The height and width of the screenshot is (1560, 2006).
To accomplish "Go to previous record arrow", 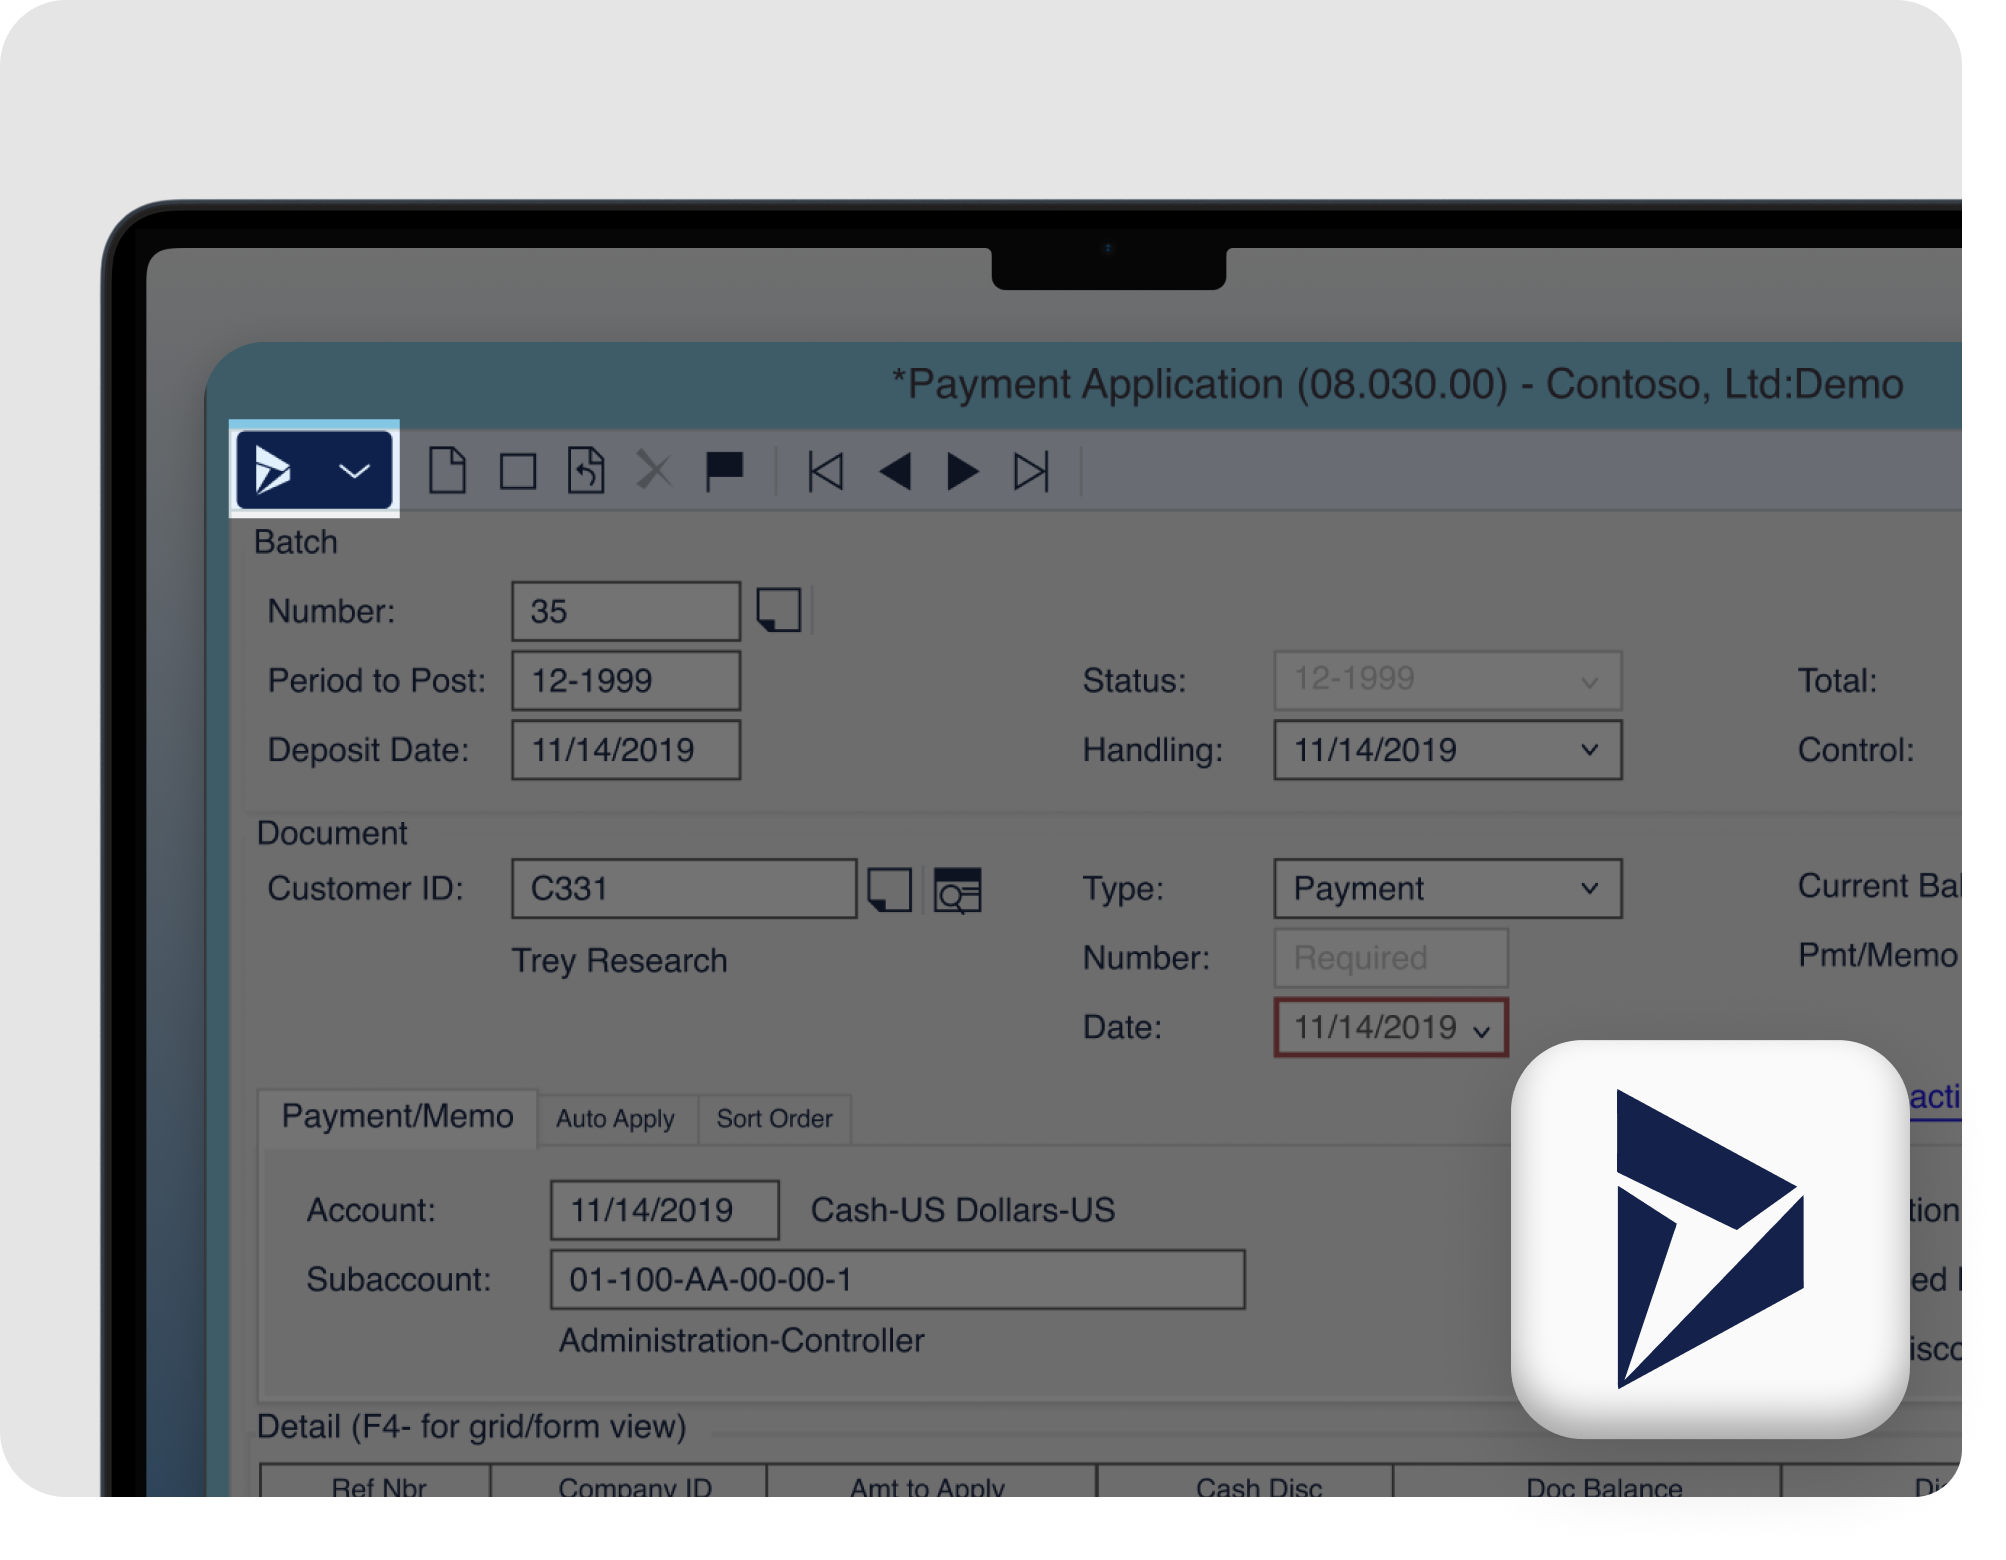I will coord(895,471).
